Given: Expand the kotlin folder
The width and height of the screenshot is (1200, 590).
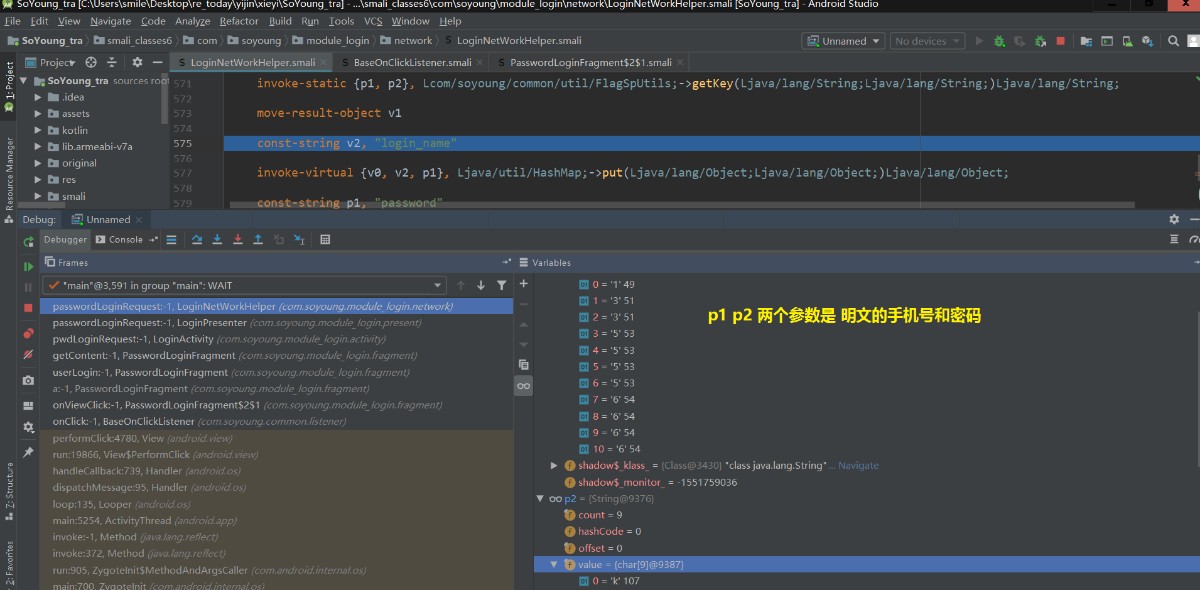Looking at the screenshot, I should [39, 130].
